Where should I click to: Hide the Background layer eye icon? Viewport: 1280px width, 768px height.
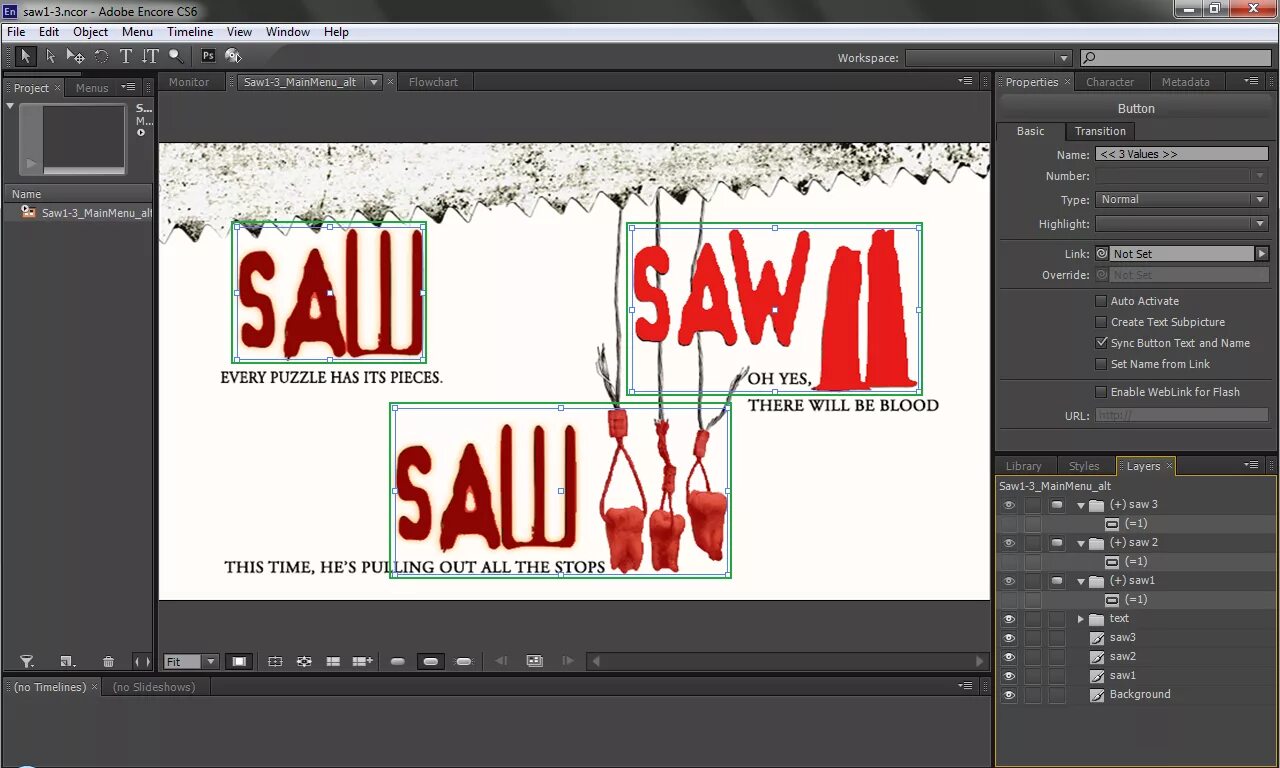click(x=1009, y=695)
